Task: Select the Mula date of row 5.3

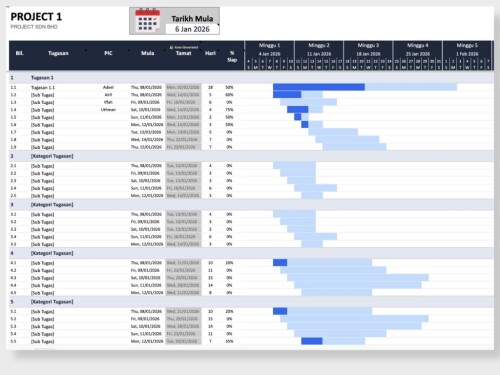Action: coord(146,326)
